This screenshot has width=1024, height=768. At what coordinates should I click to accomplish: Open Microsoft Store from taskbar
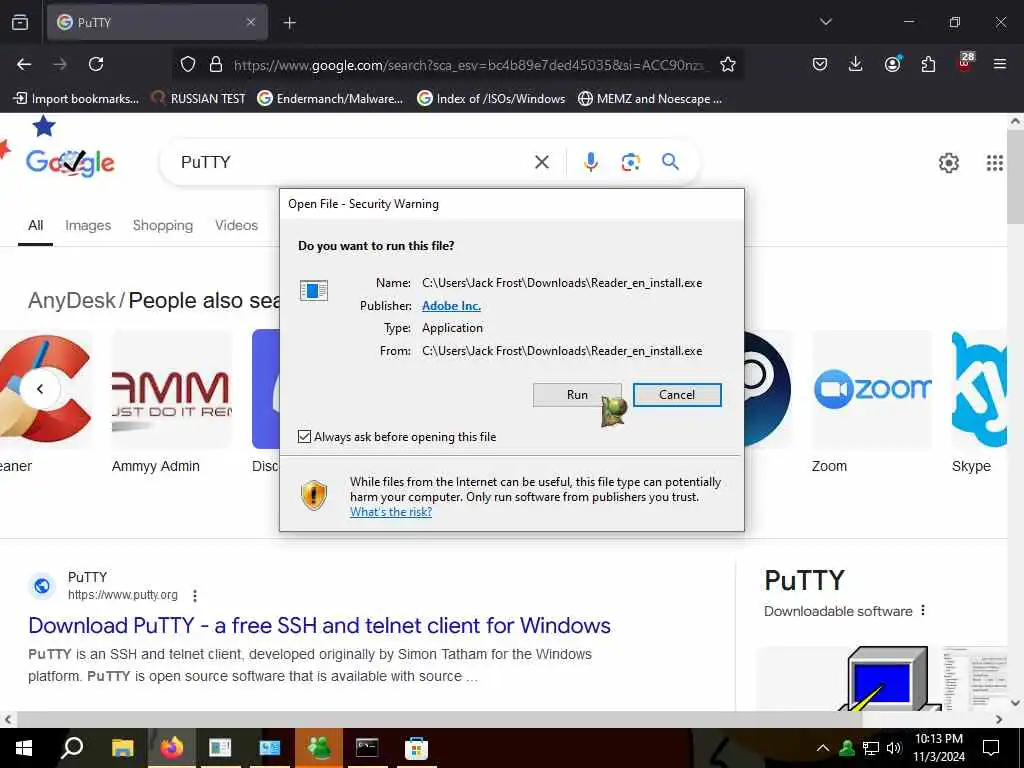coord(416,748)
